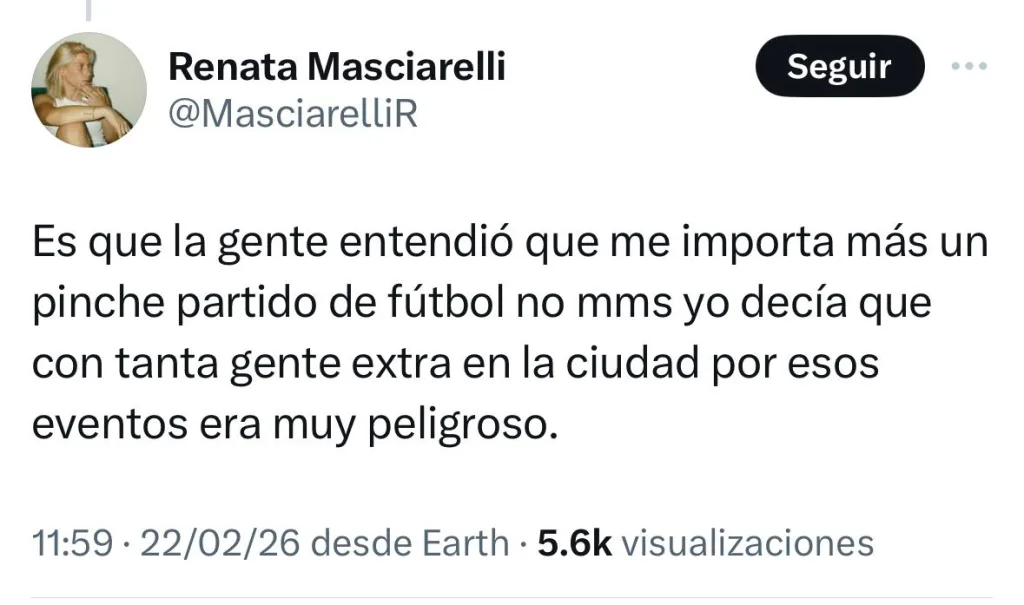Open the three-dot more options menu
This screenshot has height=605, width=1024.
point(968,67)
